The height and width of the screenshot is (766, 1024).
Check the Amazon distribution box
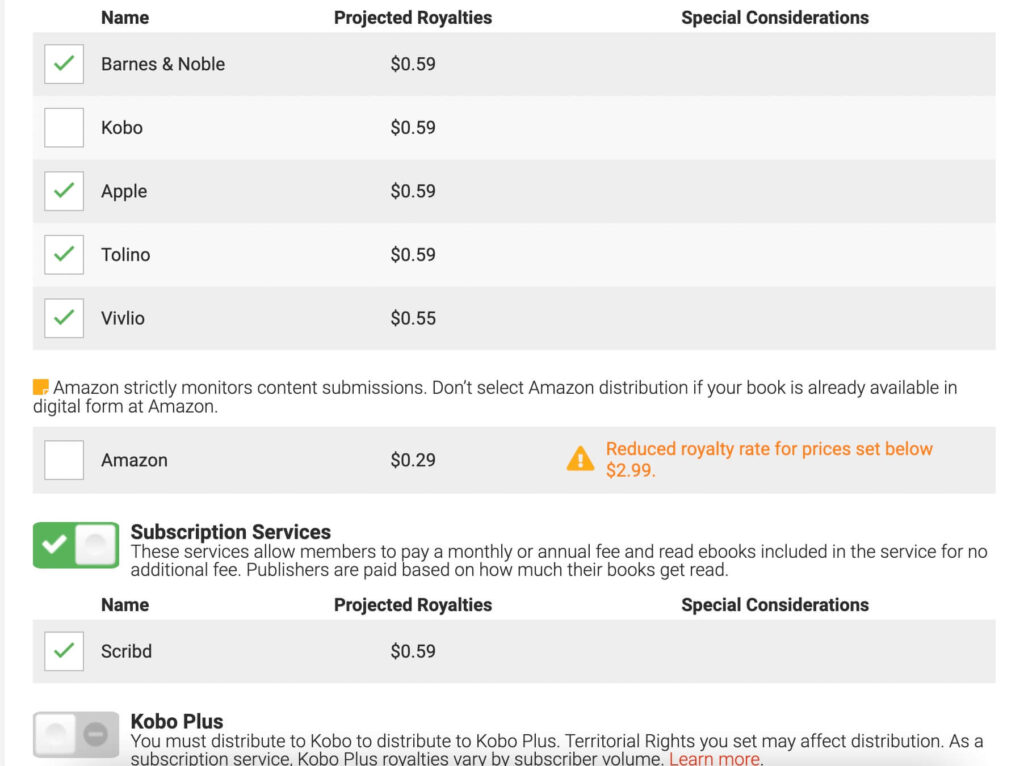point(64,460)
